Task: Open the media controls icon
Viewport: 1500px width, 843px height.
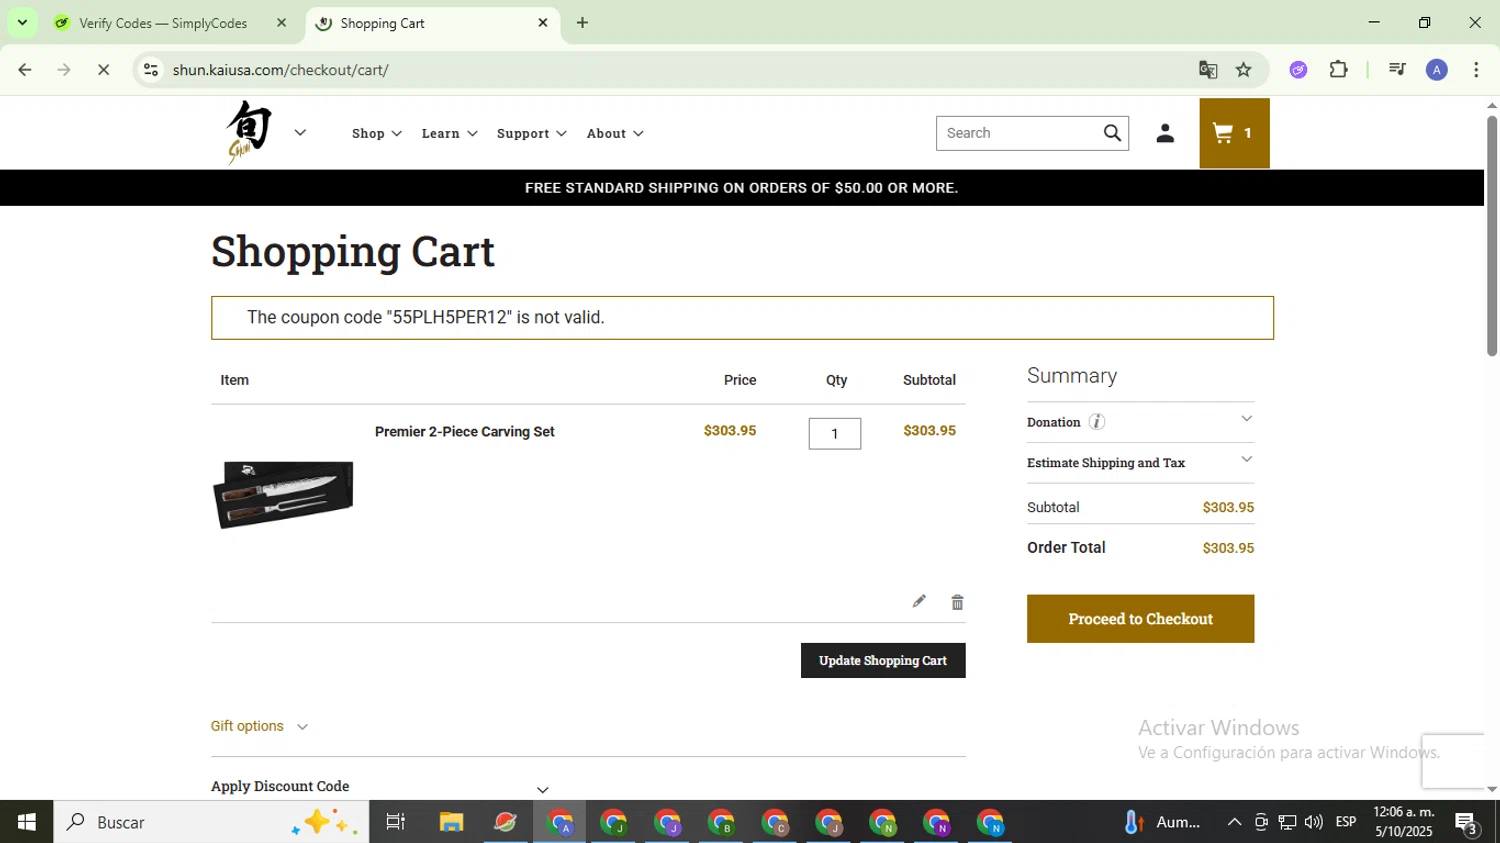Action: pos(1397,70)
